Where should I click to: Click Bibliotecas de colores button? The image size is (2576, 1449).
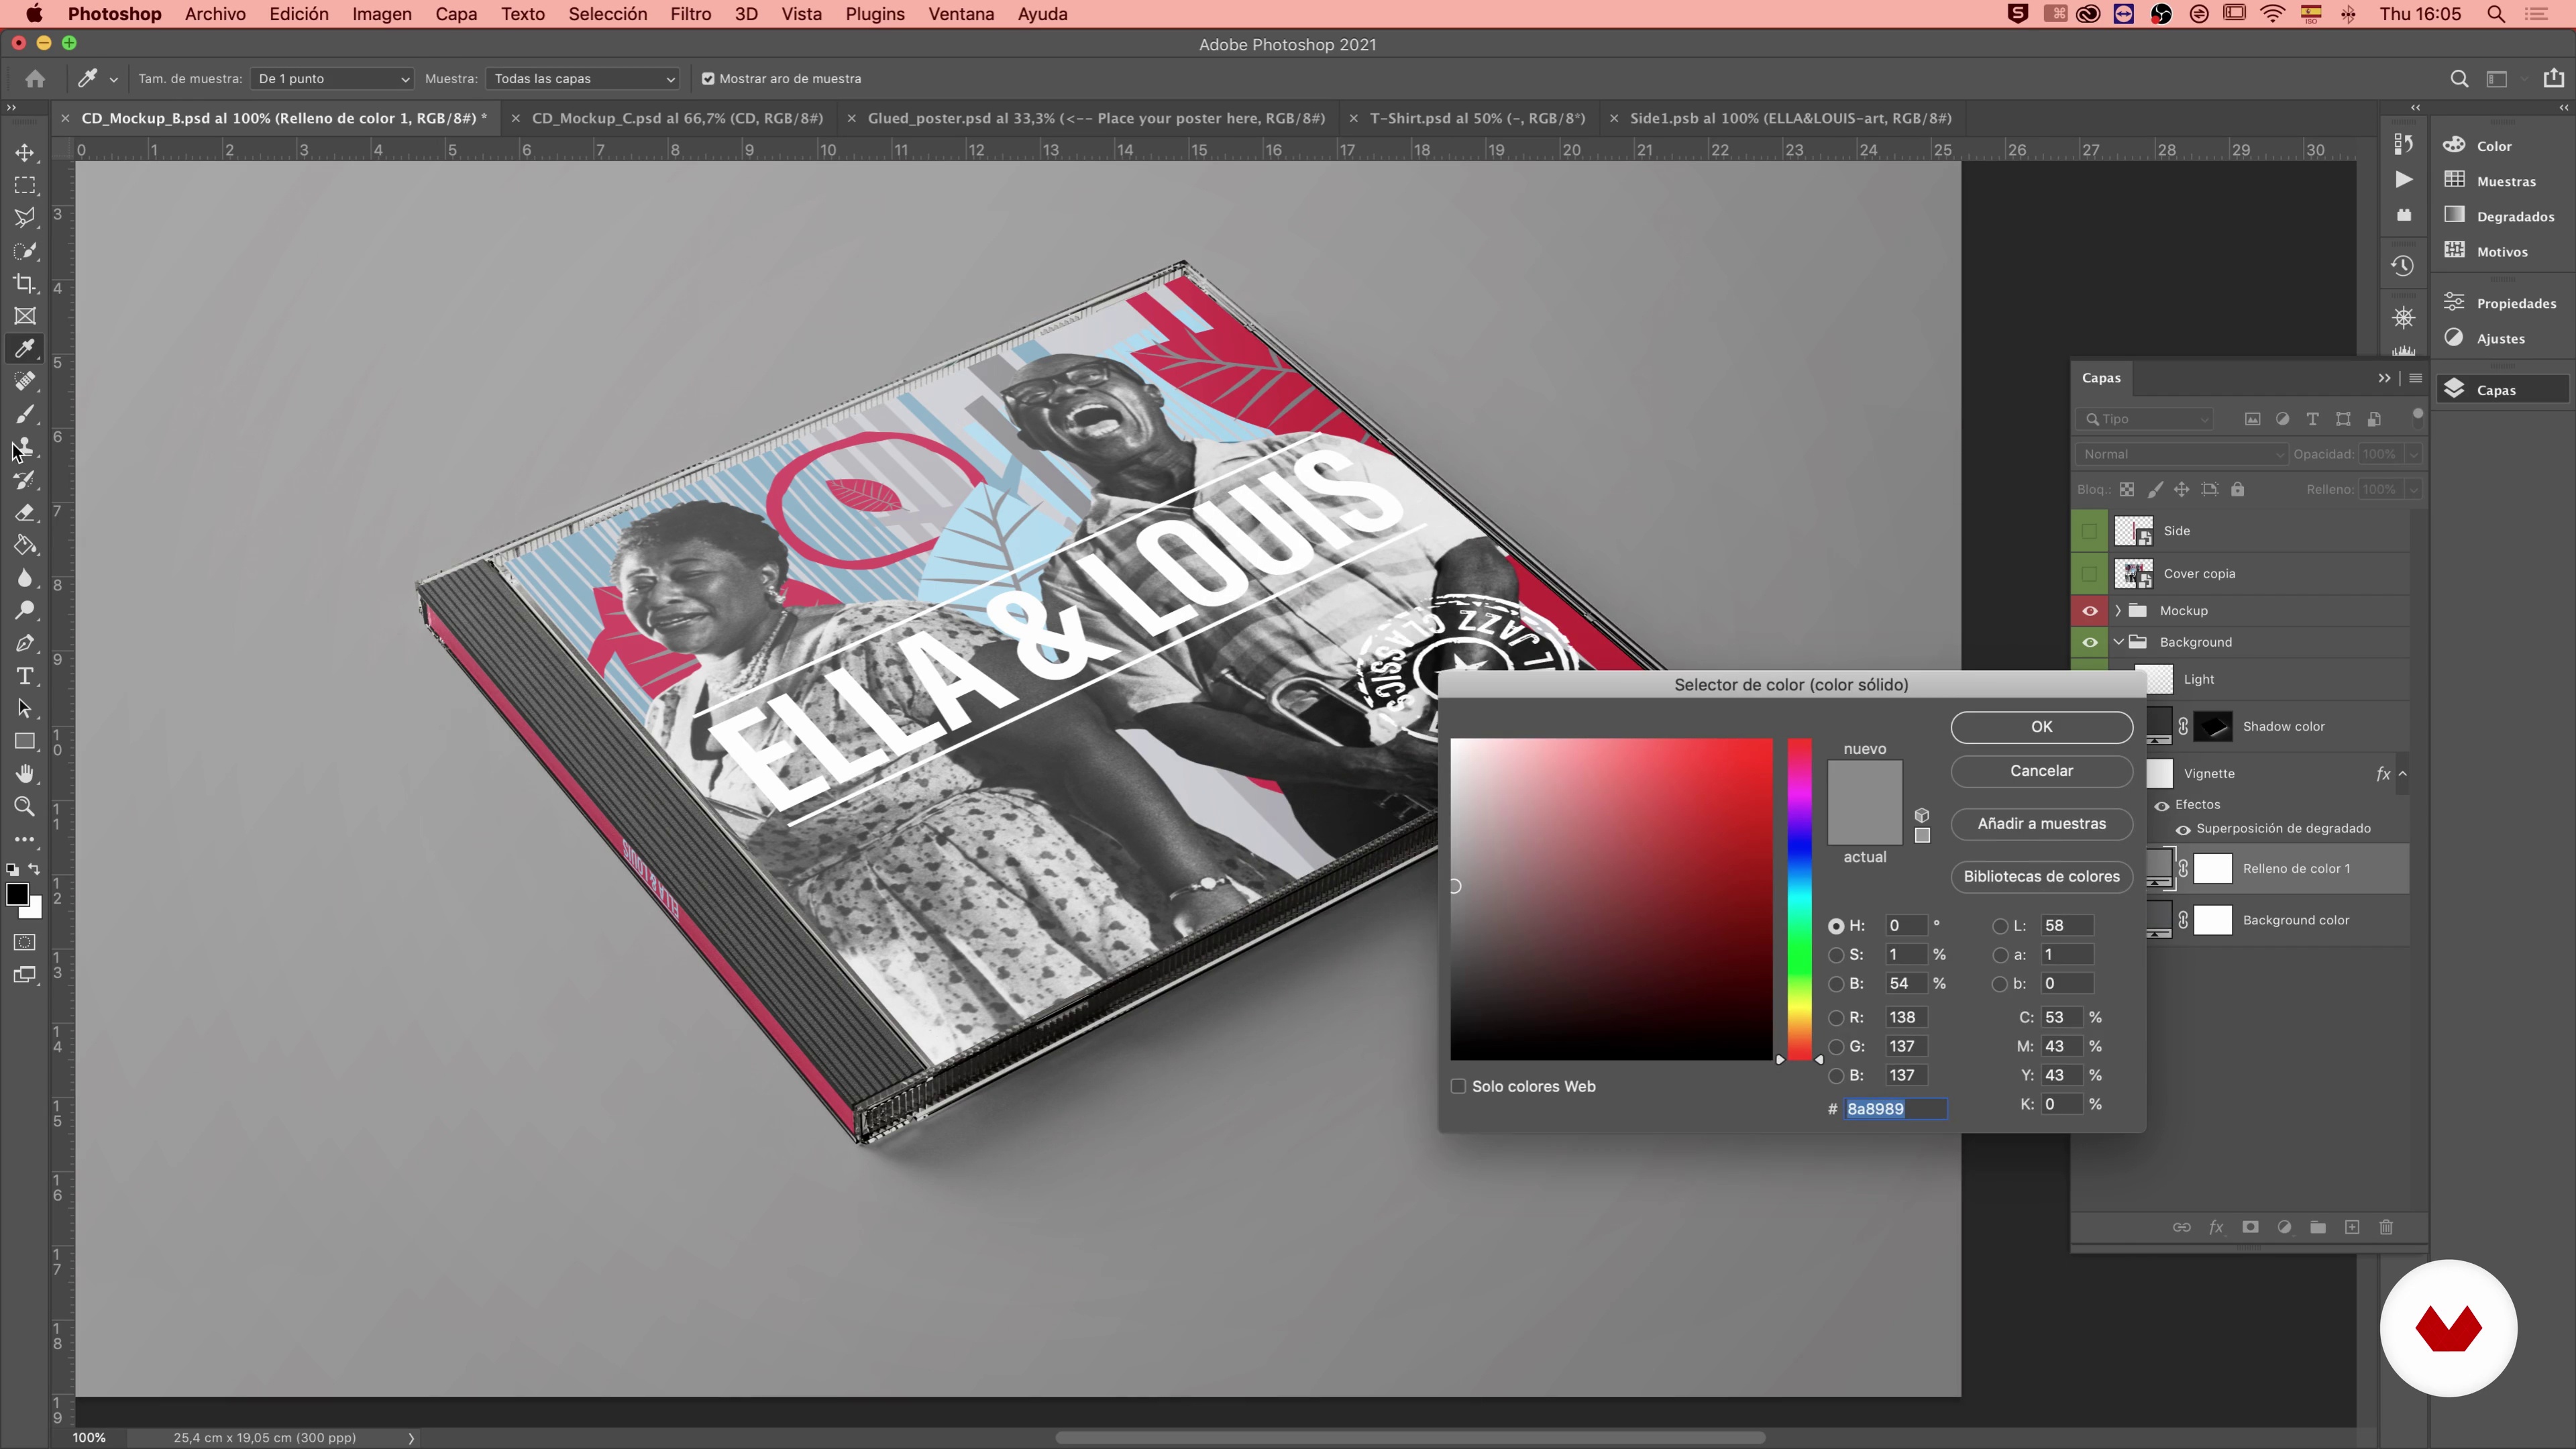click(2041, 878)
